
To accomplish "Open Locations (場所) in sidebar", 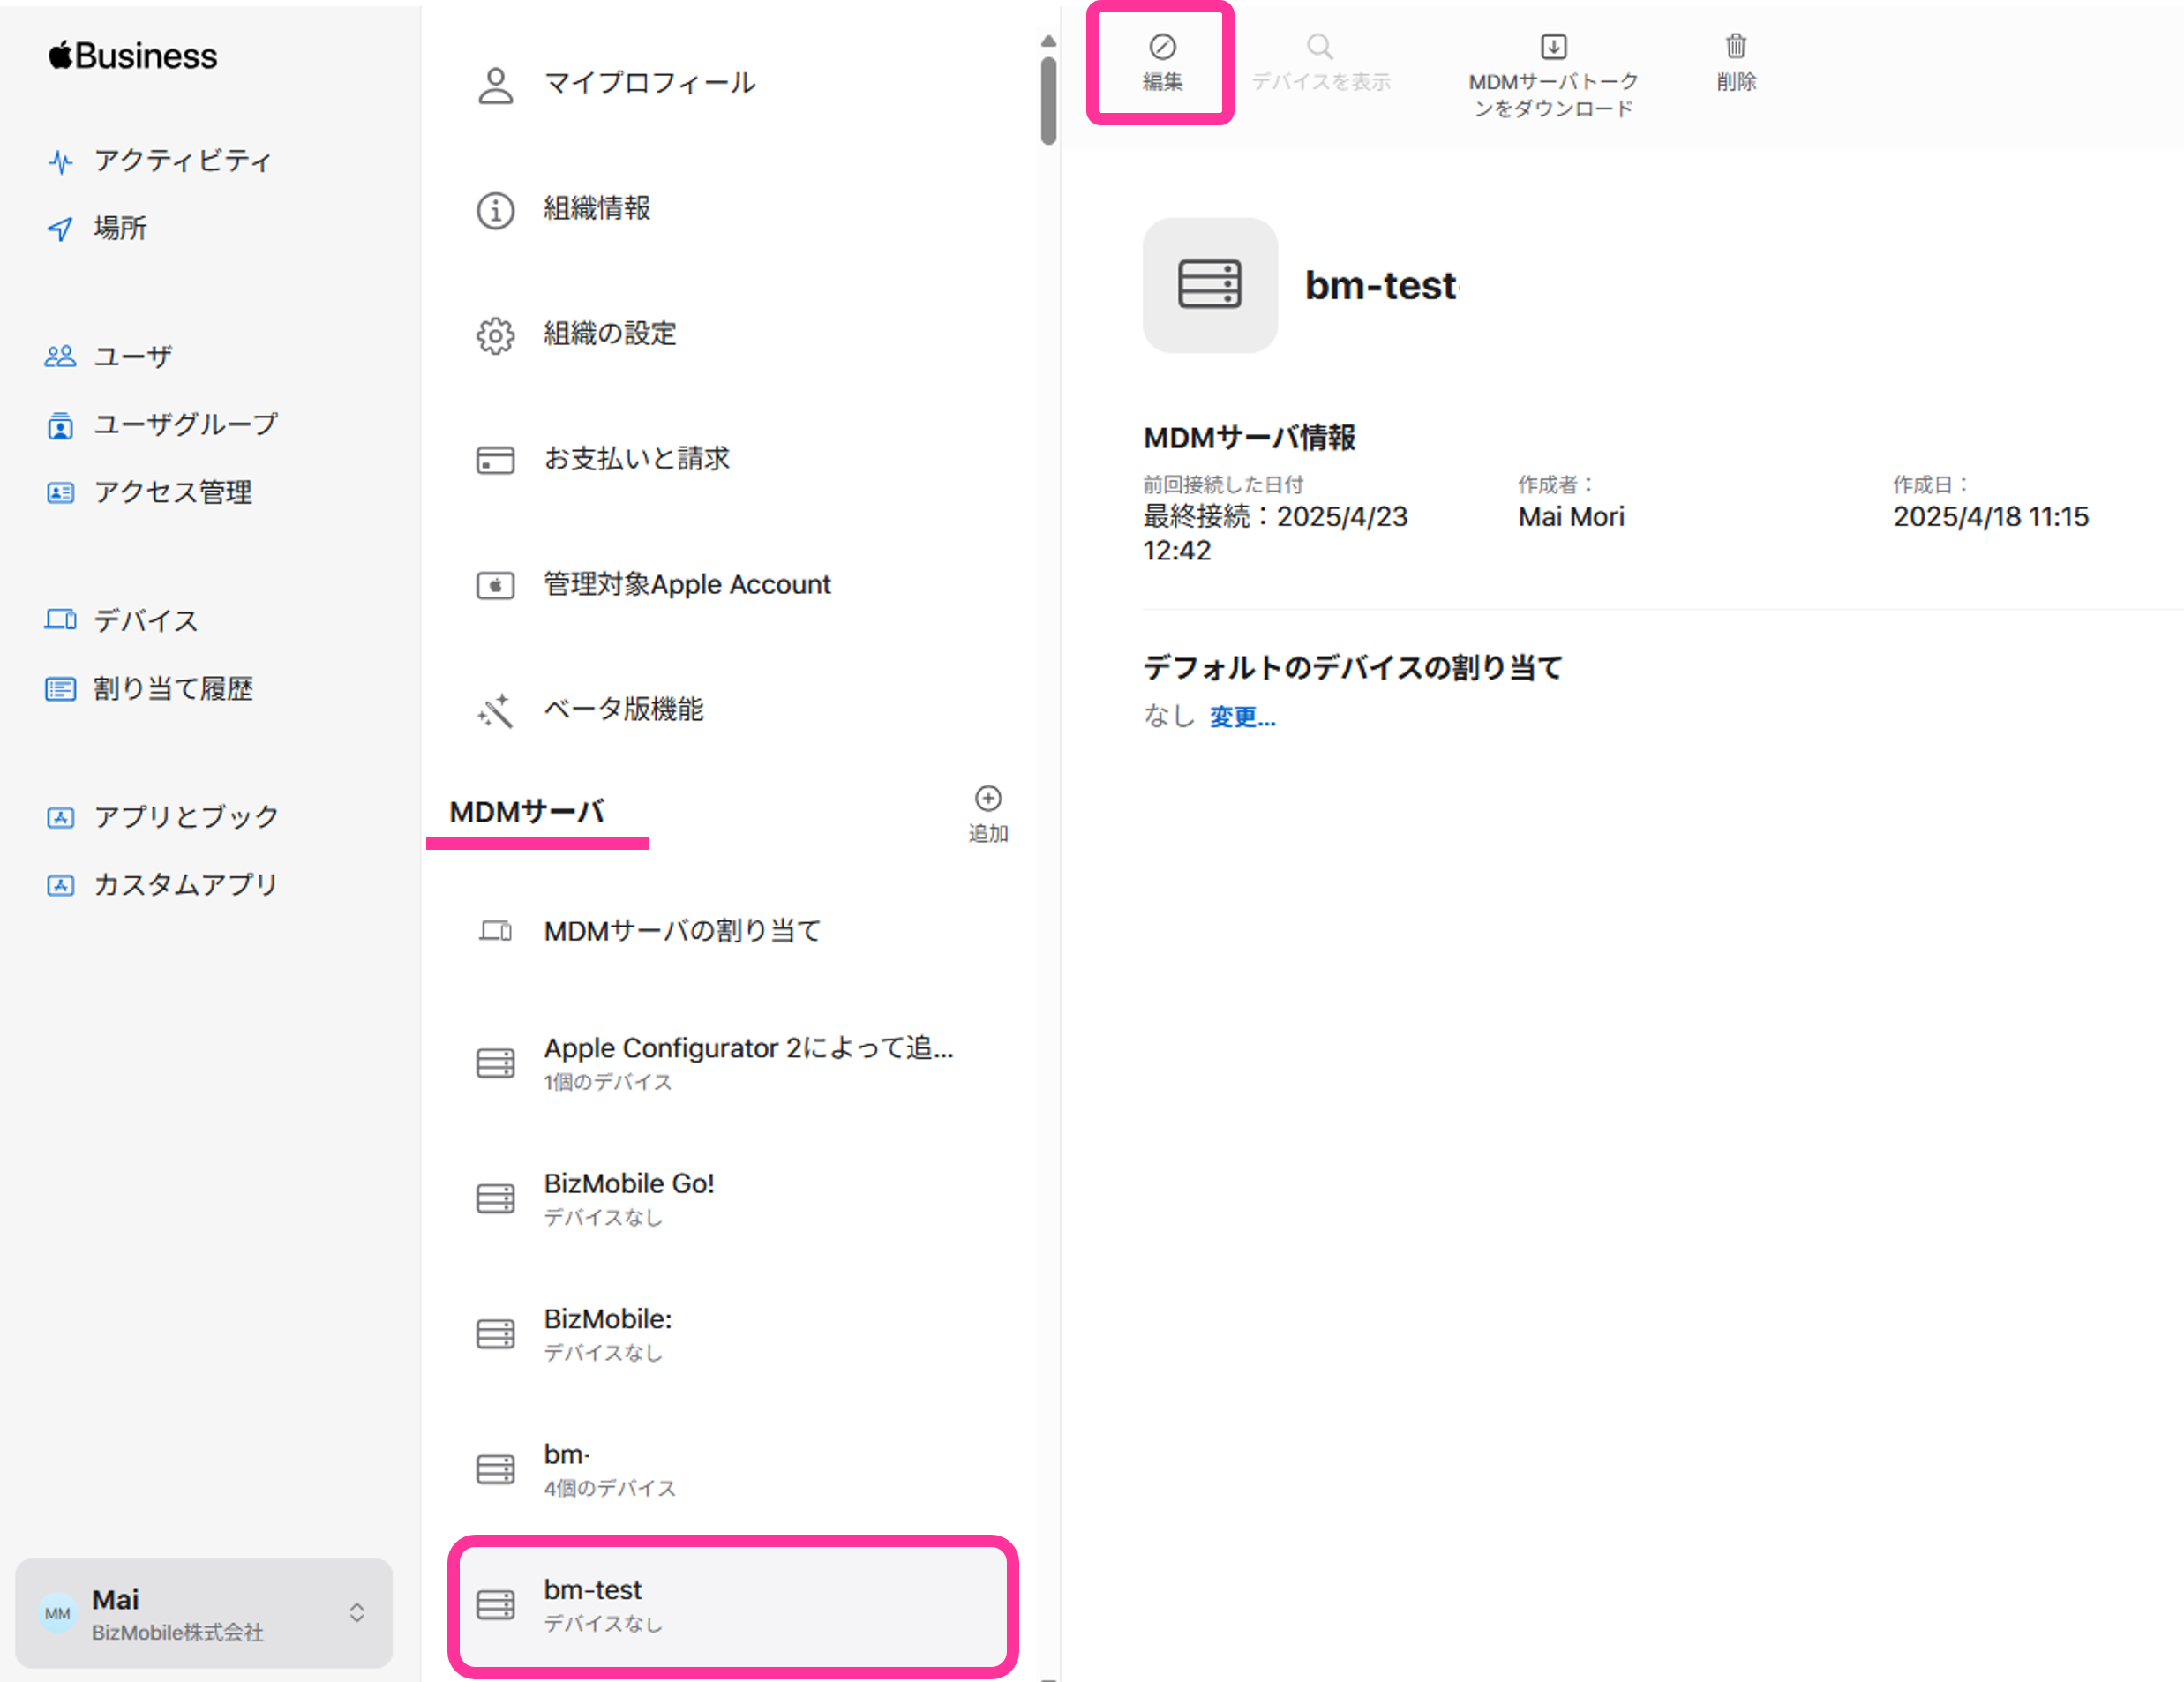I will (x=120, y=228).
